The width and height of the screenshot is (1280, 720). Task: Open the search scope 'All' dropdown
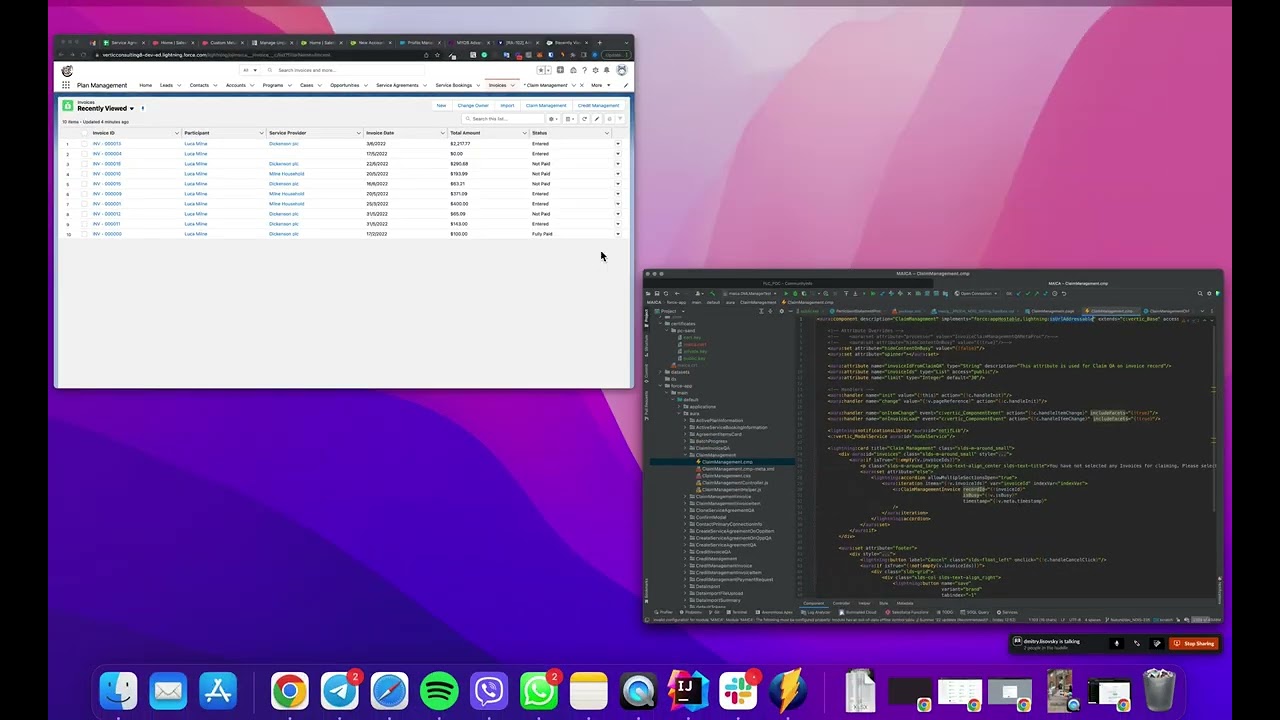click(250, 70)
